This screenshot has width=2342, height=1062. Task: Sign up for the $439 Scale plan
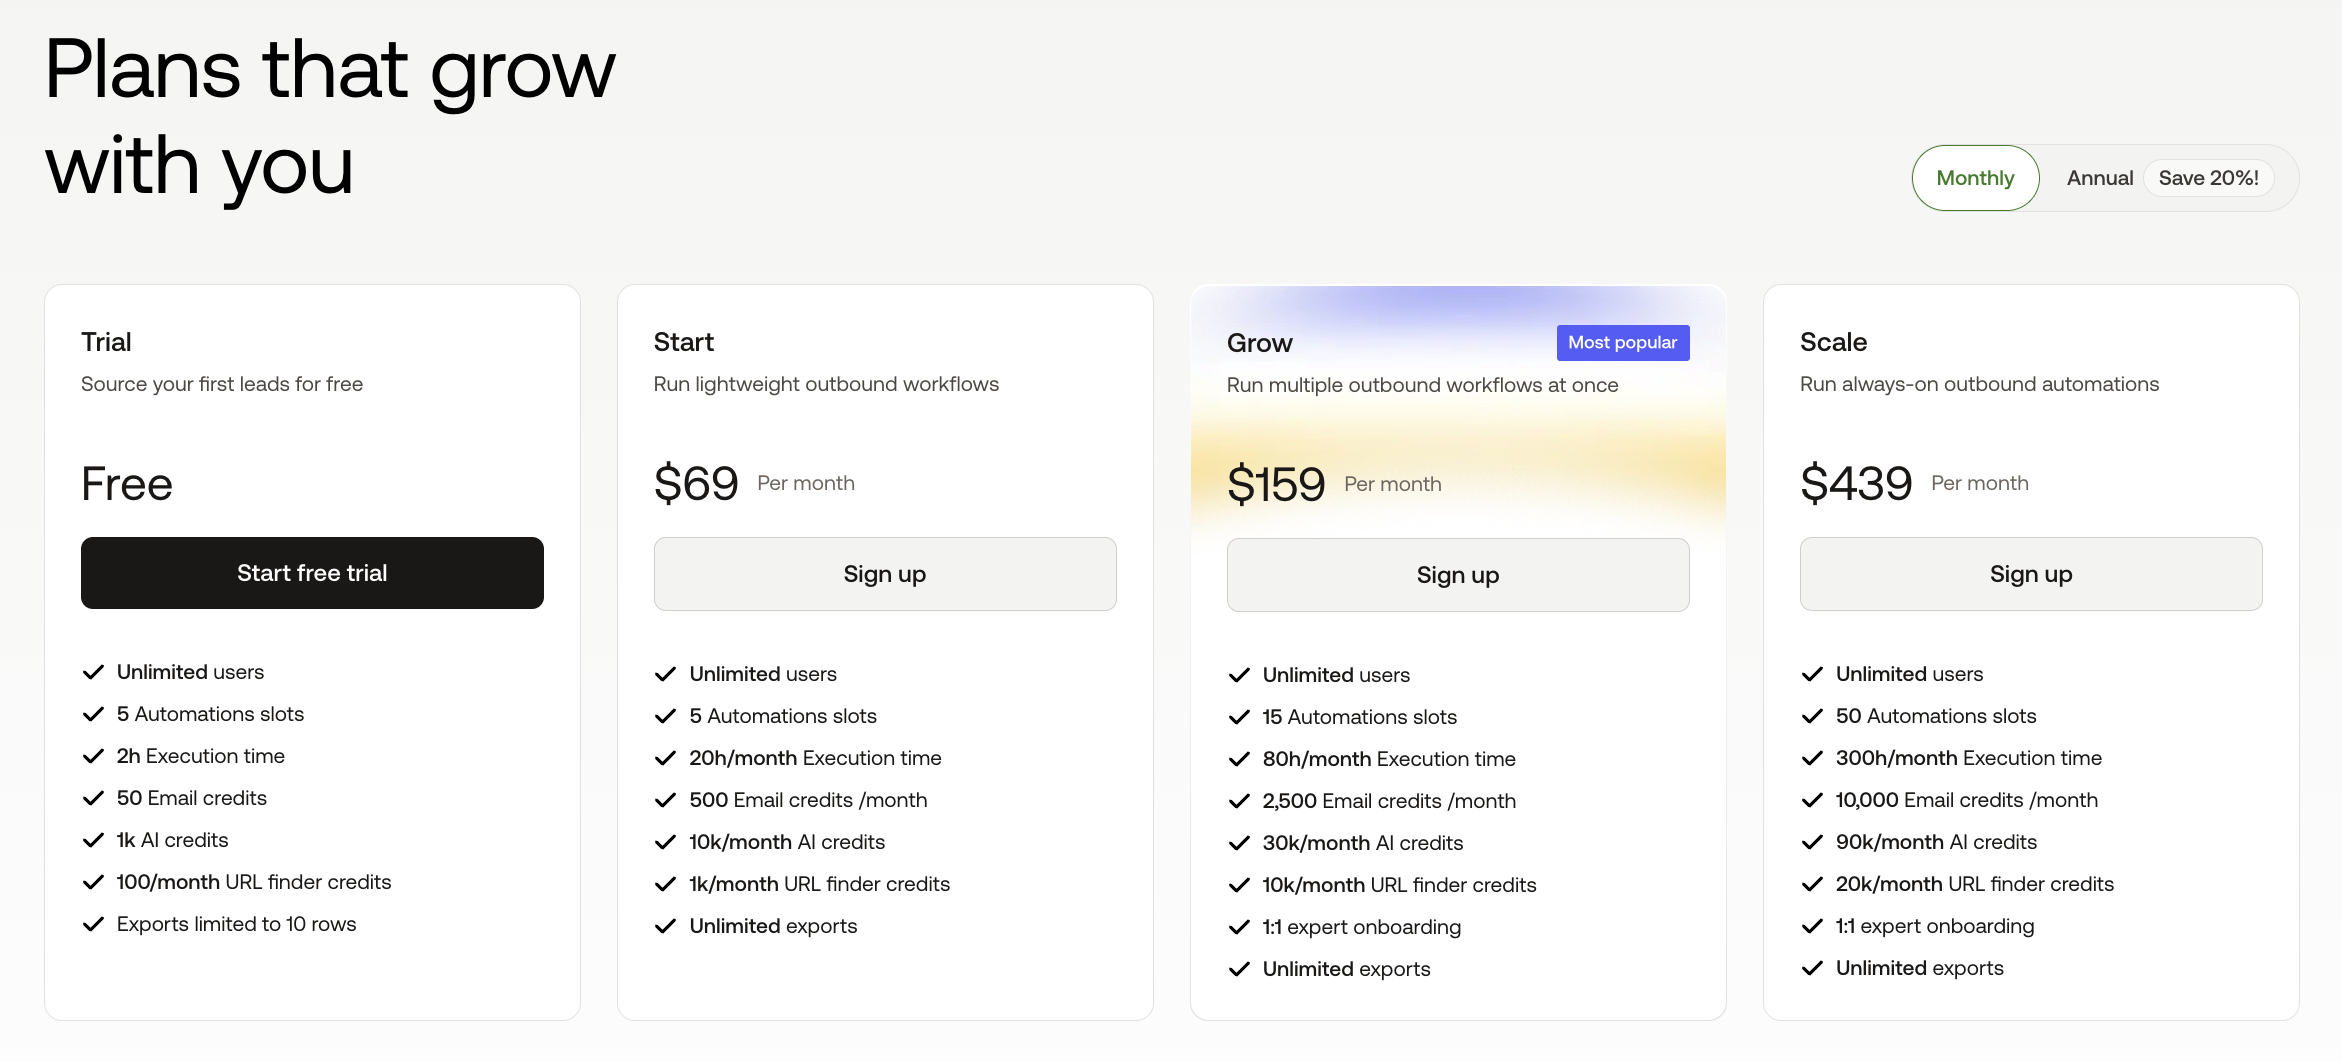tap(2030, 574)
